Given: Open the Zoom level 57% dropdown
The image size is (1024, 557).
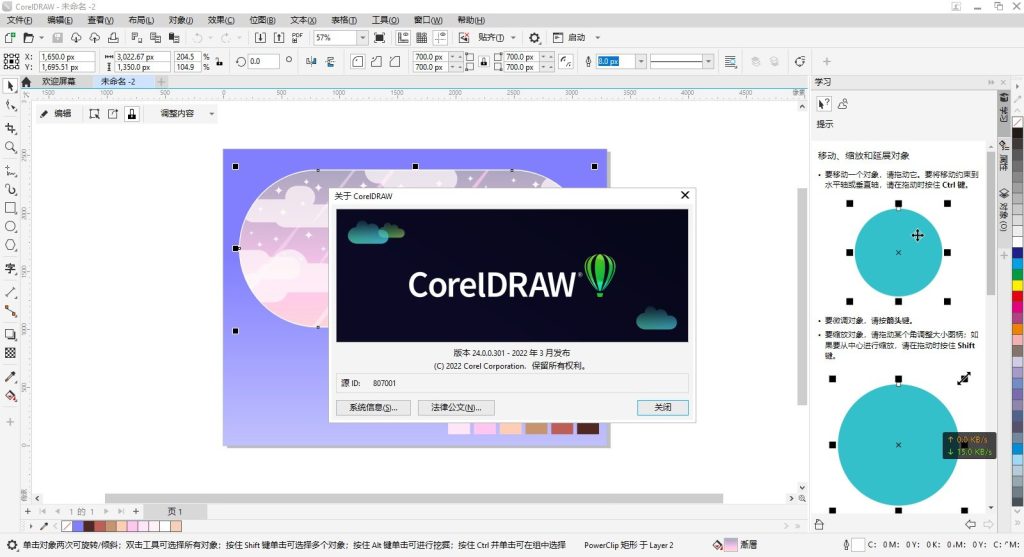Looking at the screenshot, I should (362, 38).
